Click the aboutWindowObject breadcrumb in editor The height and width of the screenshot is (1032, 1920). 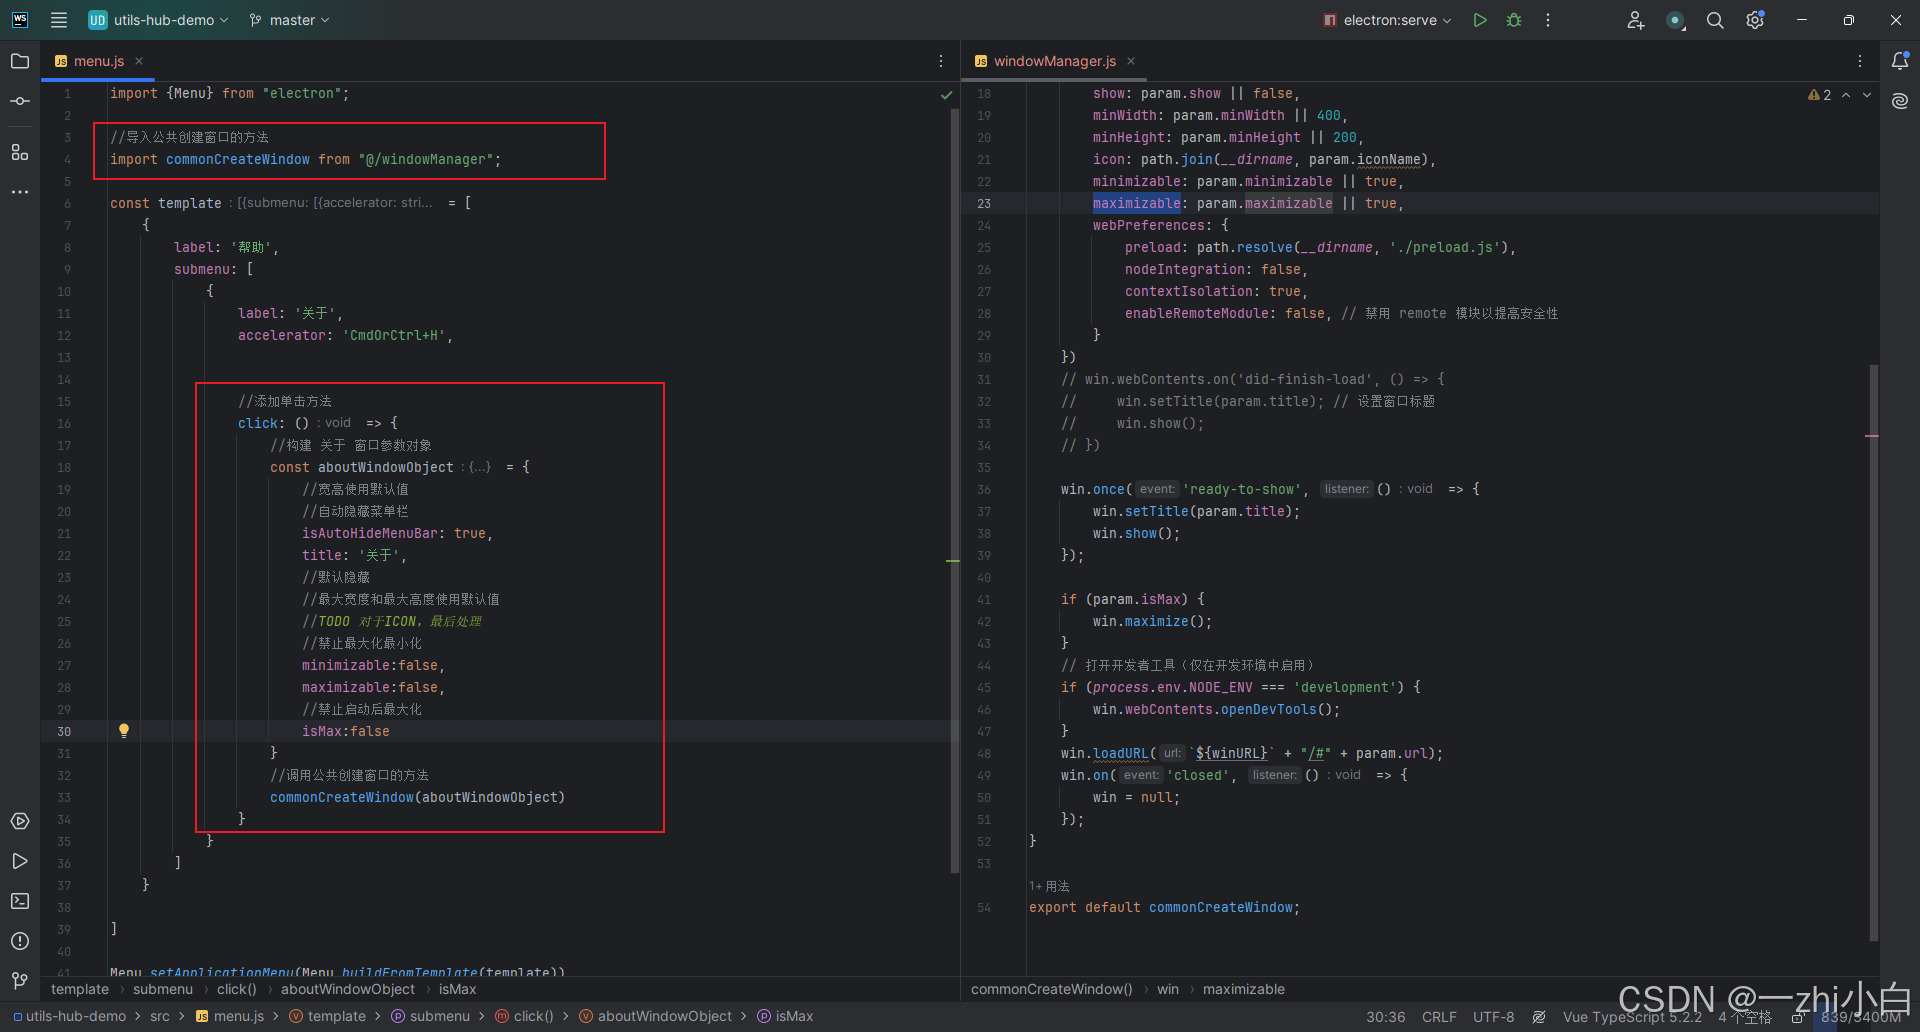pos(348,989)
